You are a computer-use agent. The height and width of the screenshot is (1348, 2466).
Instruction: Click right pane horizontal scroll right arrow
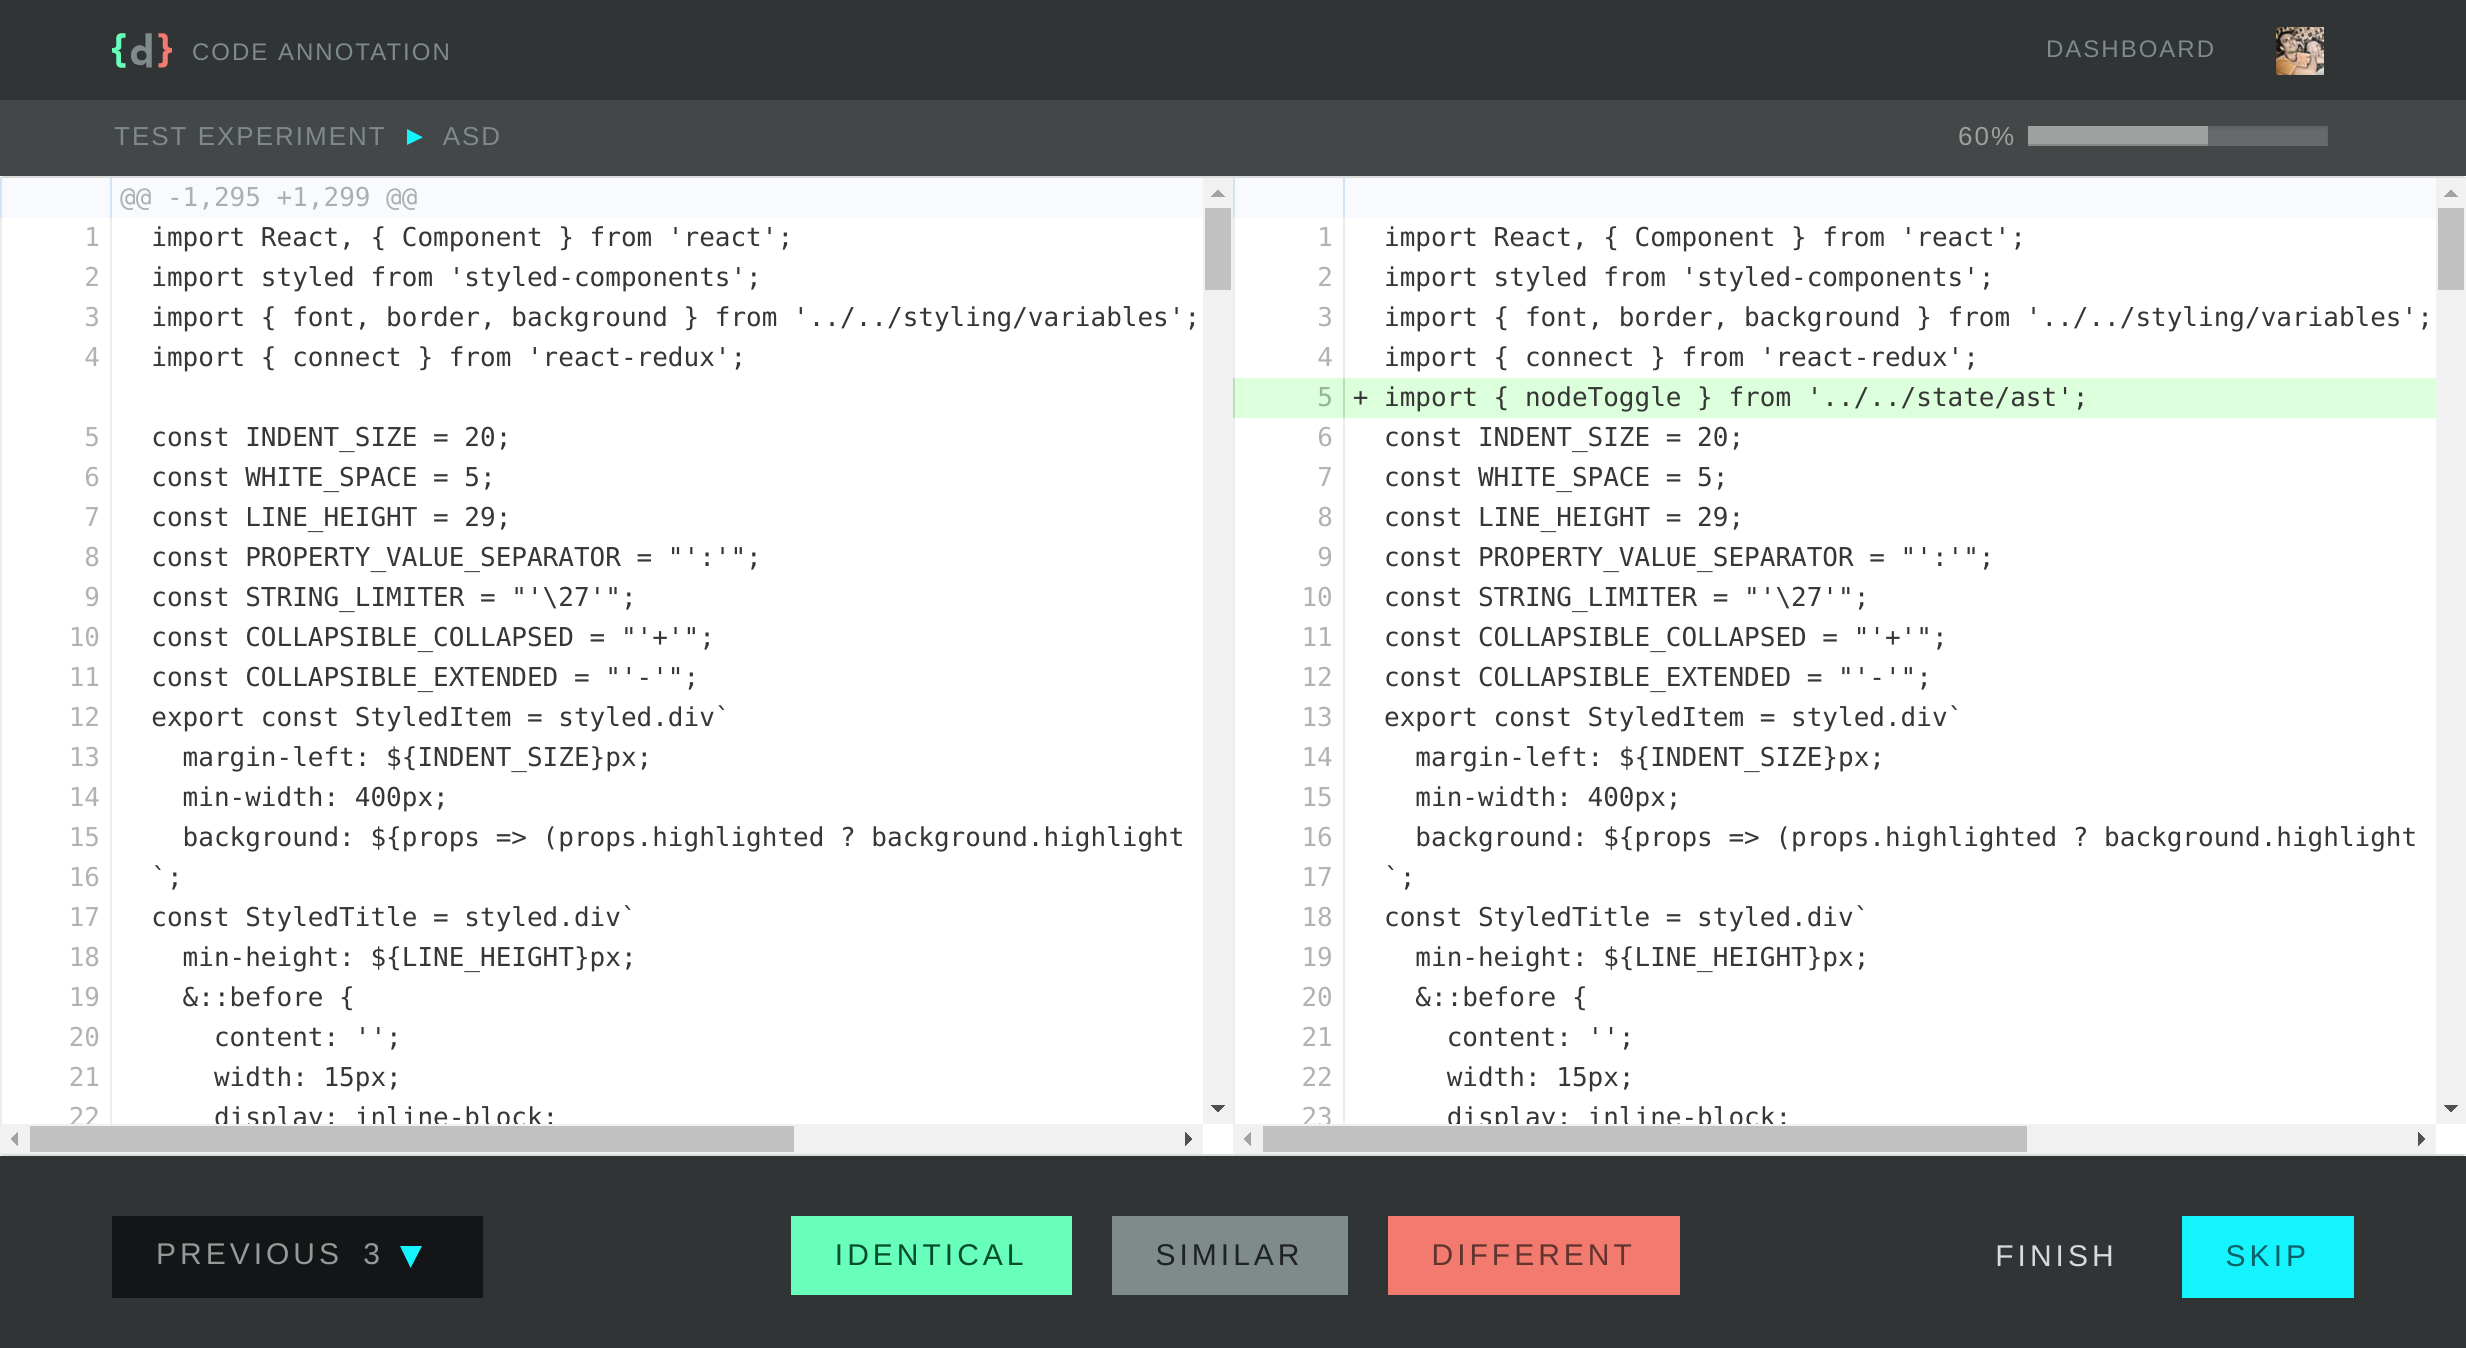click(x=2420, y=1139)
